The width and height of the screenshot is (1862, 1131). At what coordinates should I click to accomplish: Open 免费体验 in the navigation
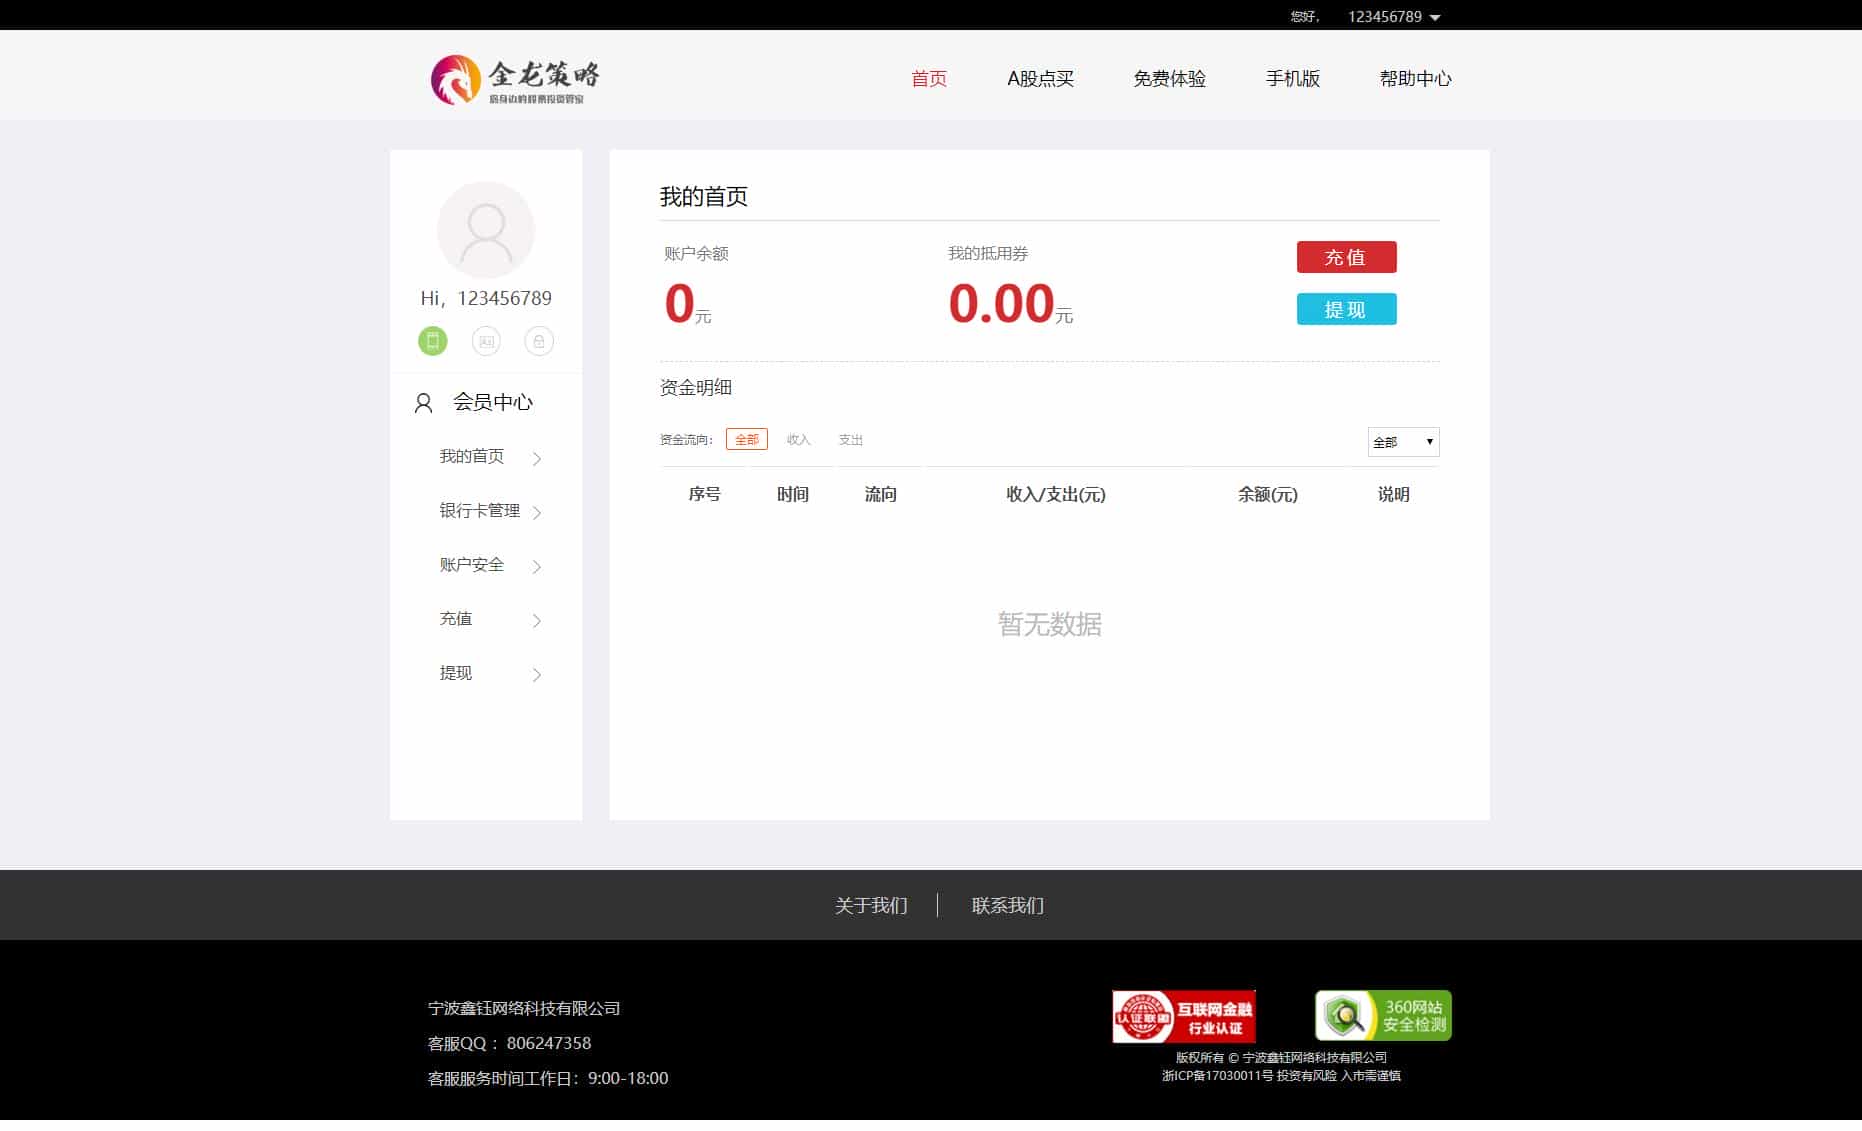pyautogui.click(x=1169, y=79)
